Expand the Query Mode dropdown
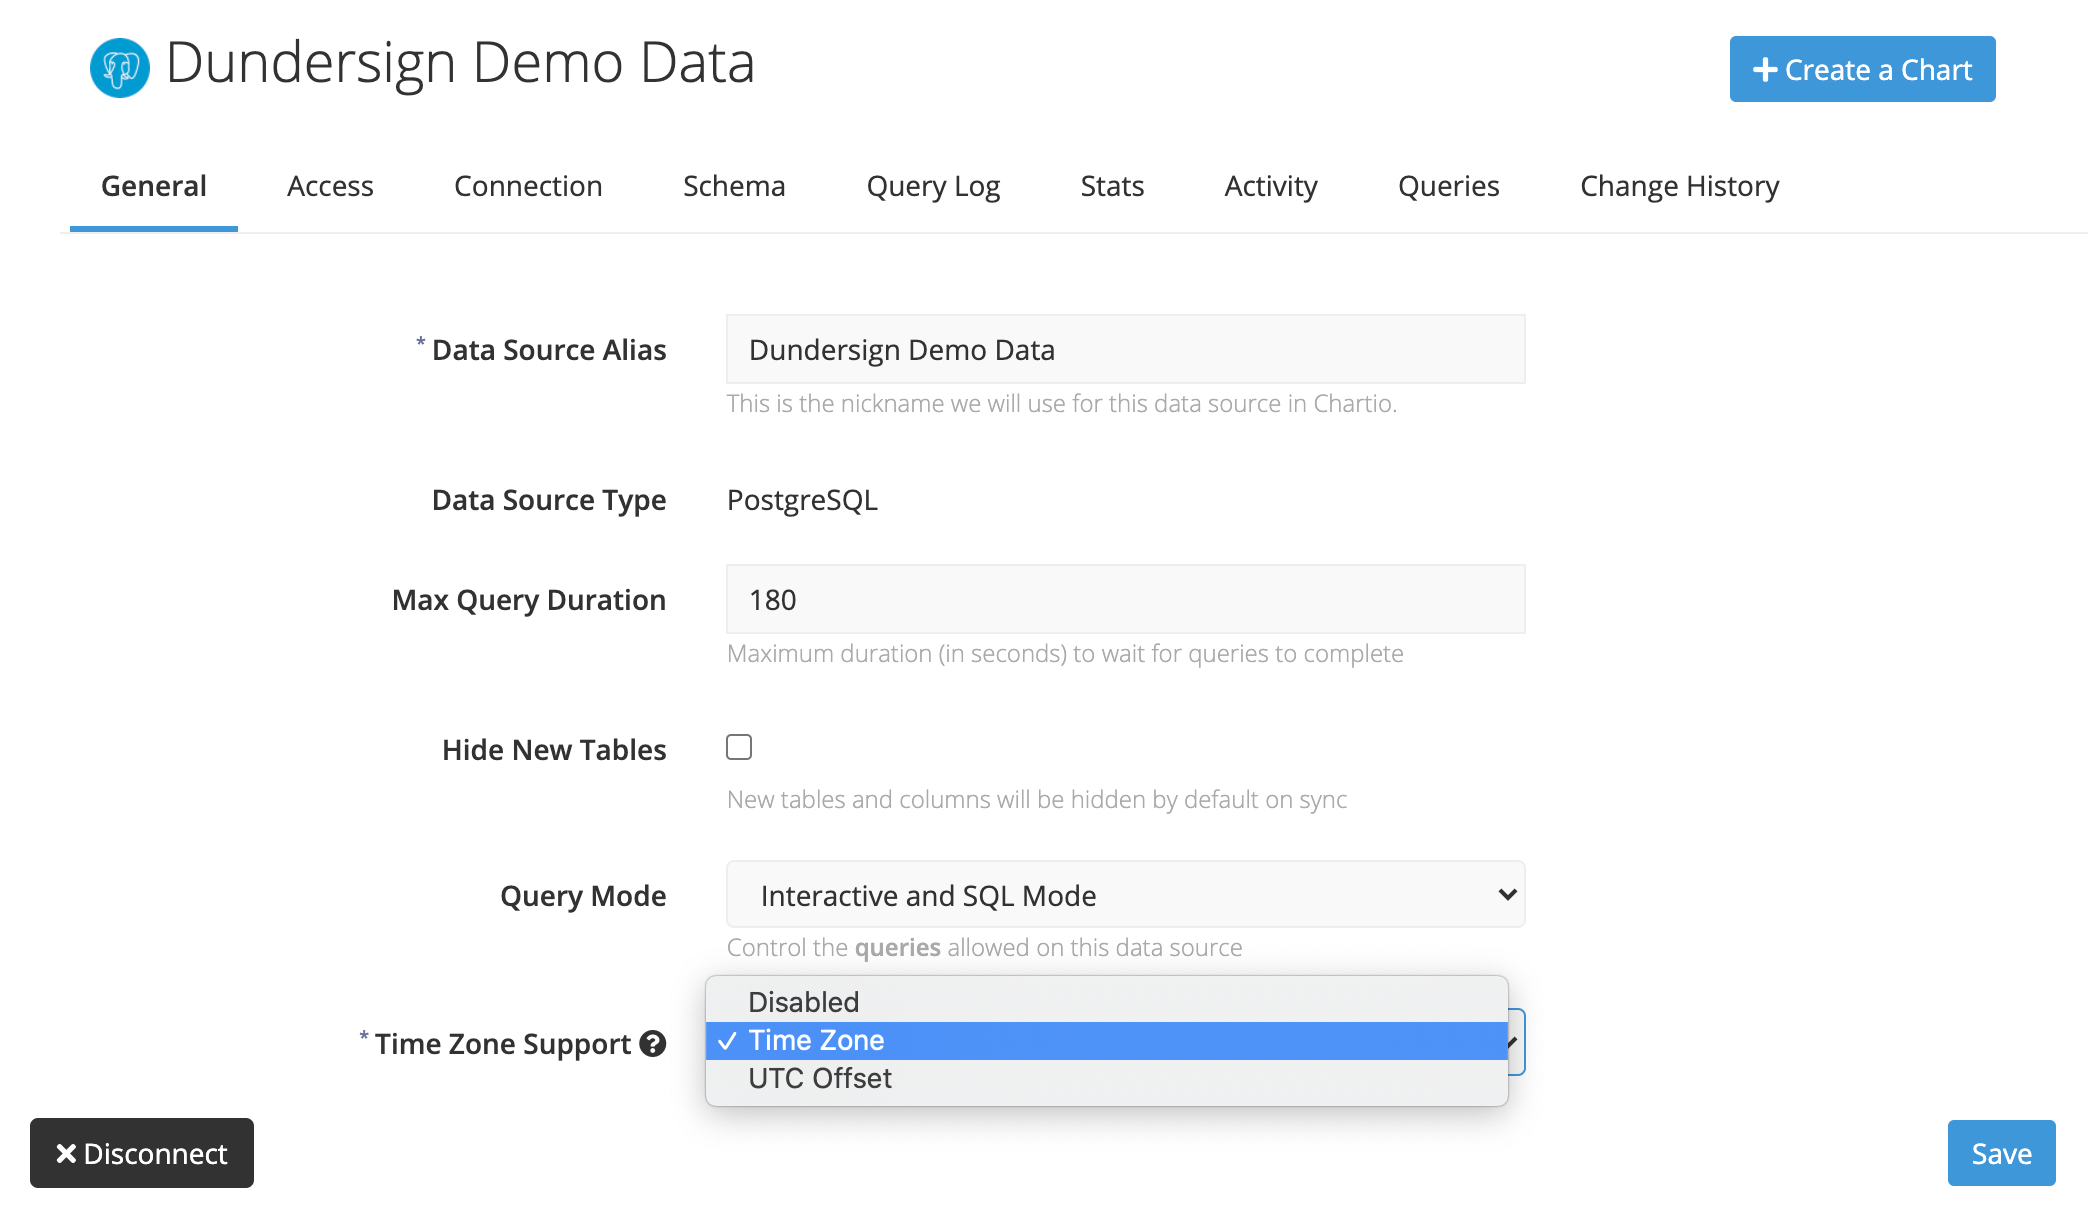Viewport: 2088px width, 1220px height. tap(1125, 895)
